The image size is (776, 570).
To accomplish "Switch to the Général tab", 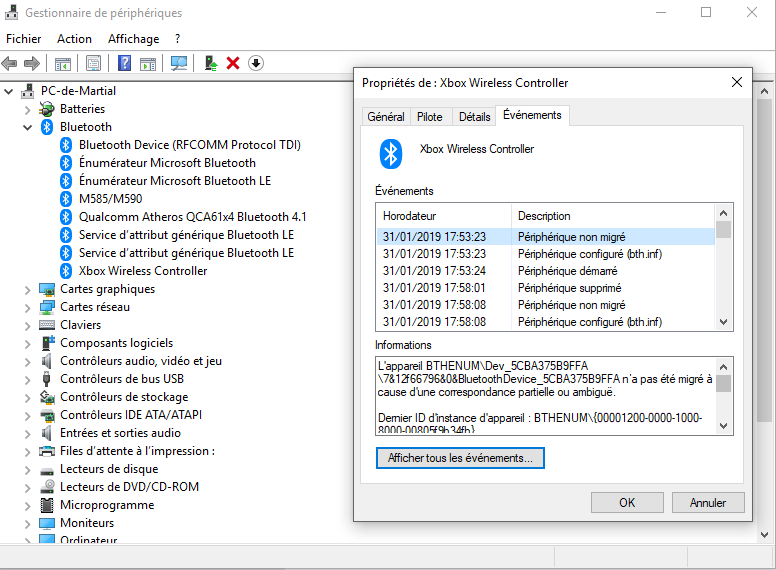I will (386, 117).
